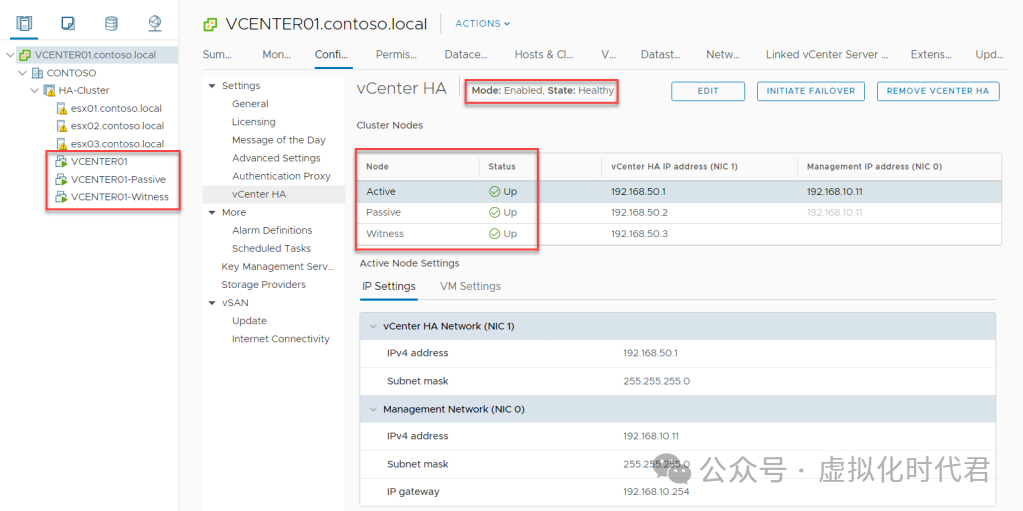Select host esx02.contoso.local in tree

tap(116, 126)
